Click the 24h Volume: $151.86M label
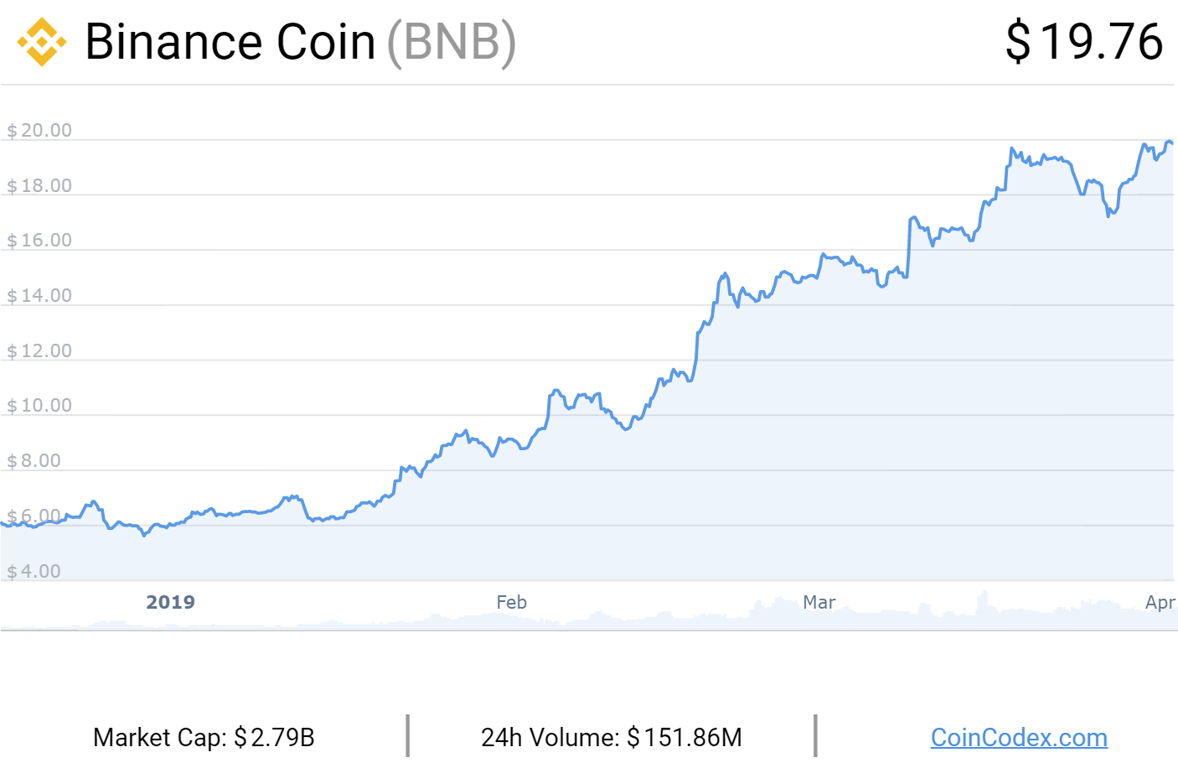The width and height of the screenshot is (1178, 768). [x=611, y=737]
